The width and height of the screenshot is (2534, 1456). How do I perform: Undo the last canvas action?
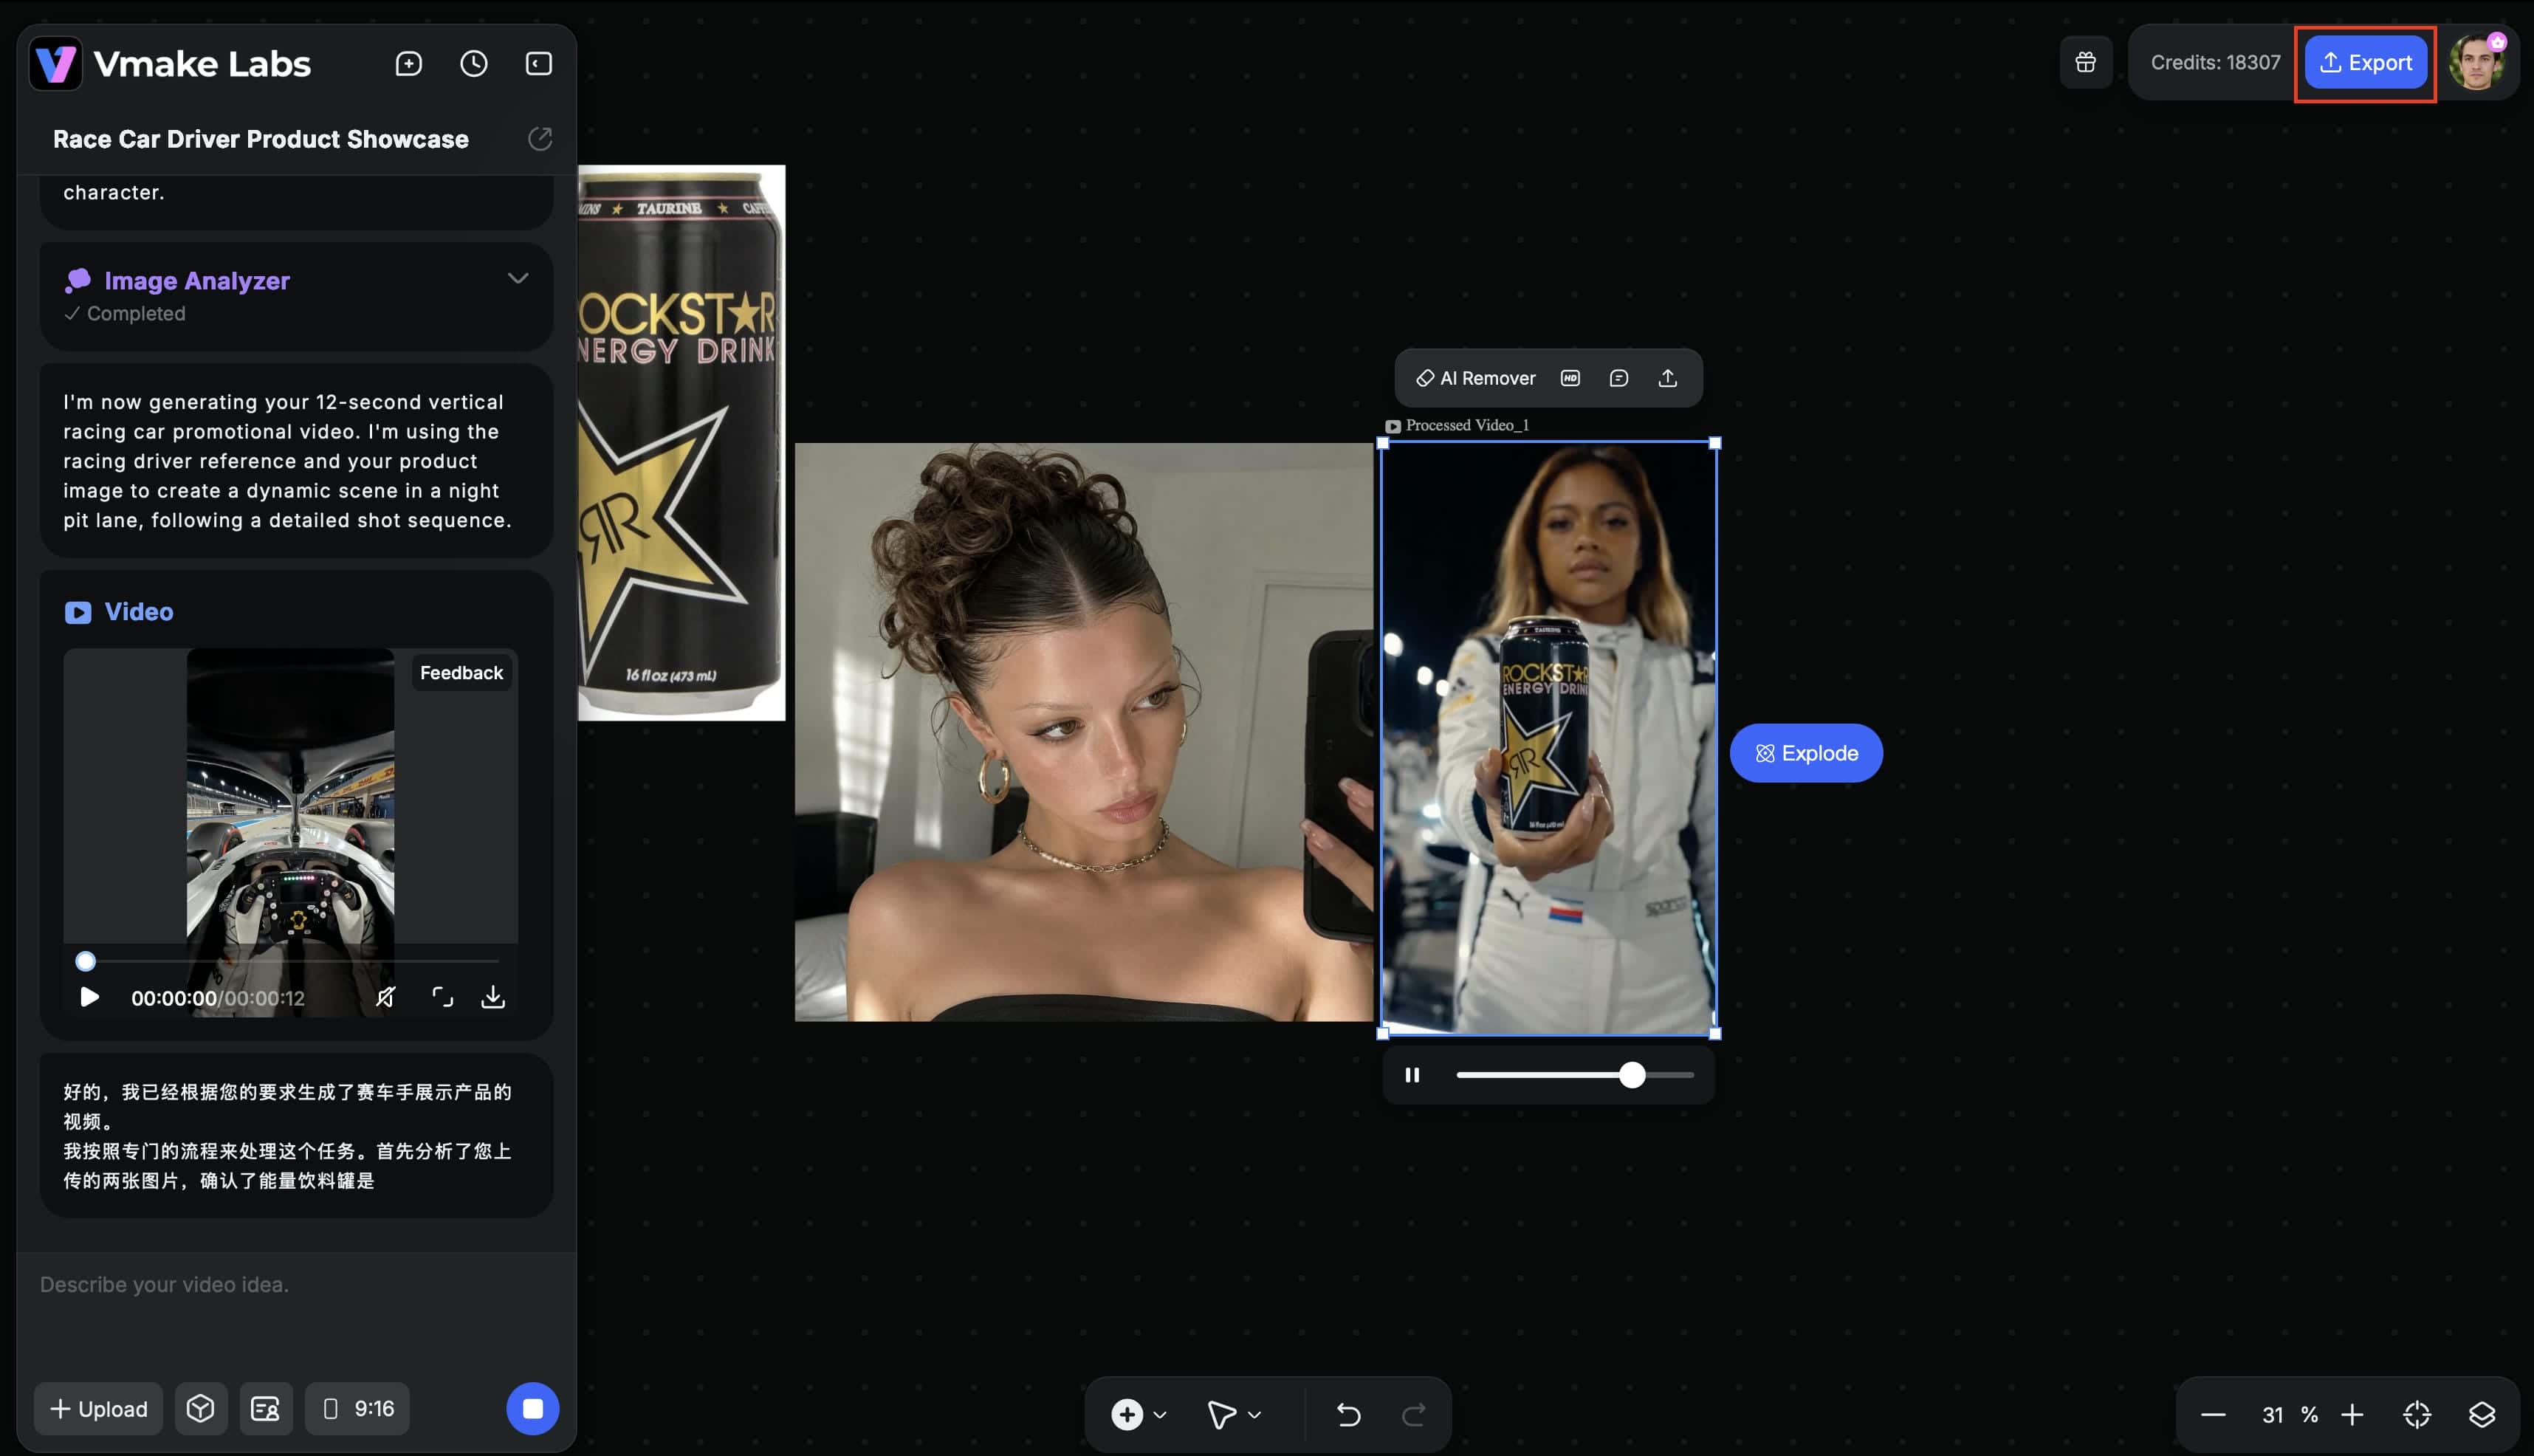(1348, 1414)
